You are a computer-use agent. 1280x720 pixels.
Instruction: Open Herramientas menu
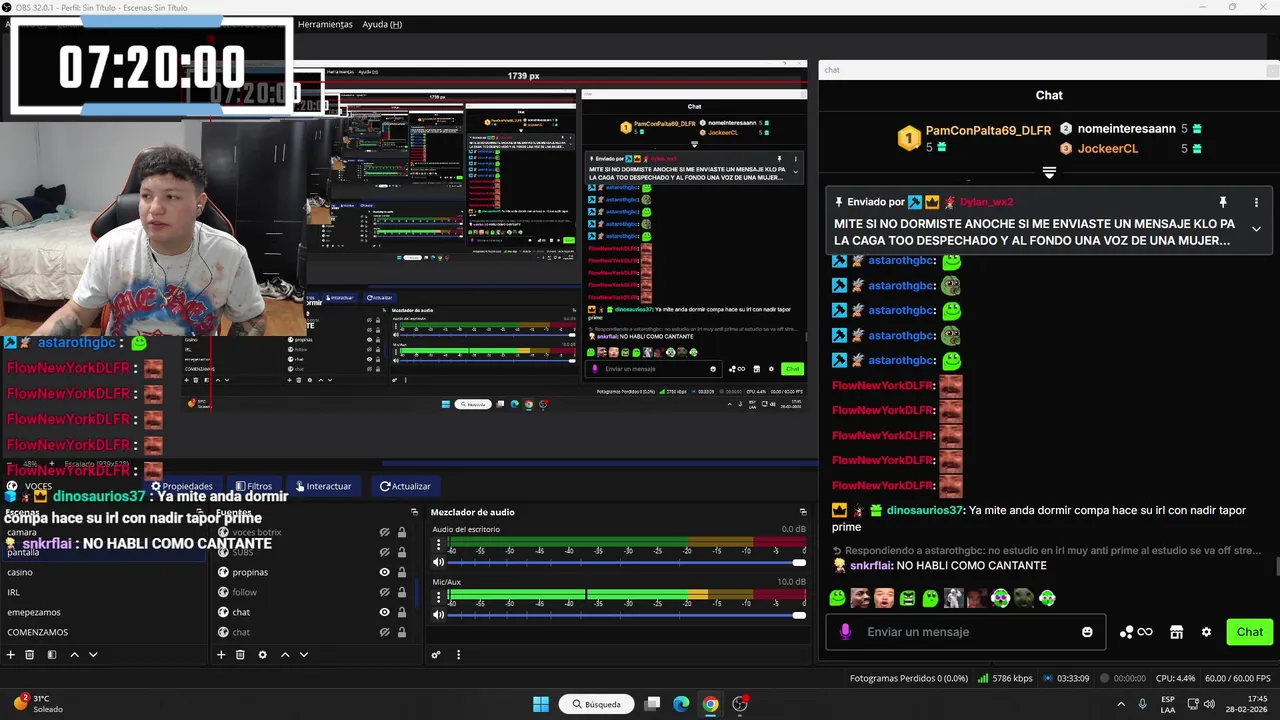(x=325, y=24)
